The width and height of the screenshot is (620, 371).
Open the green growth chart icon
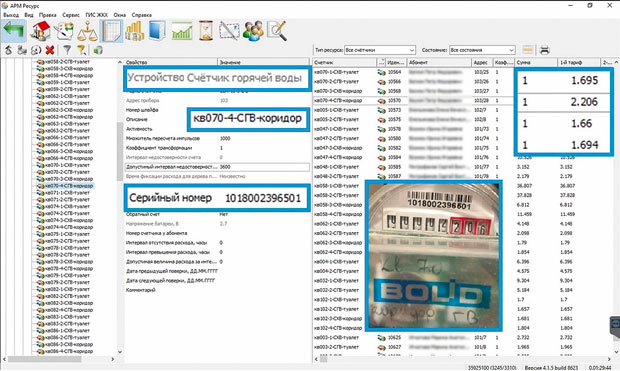pyautogui.click(x=182, y=31)
